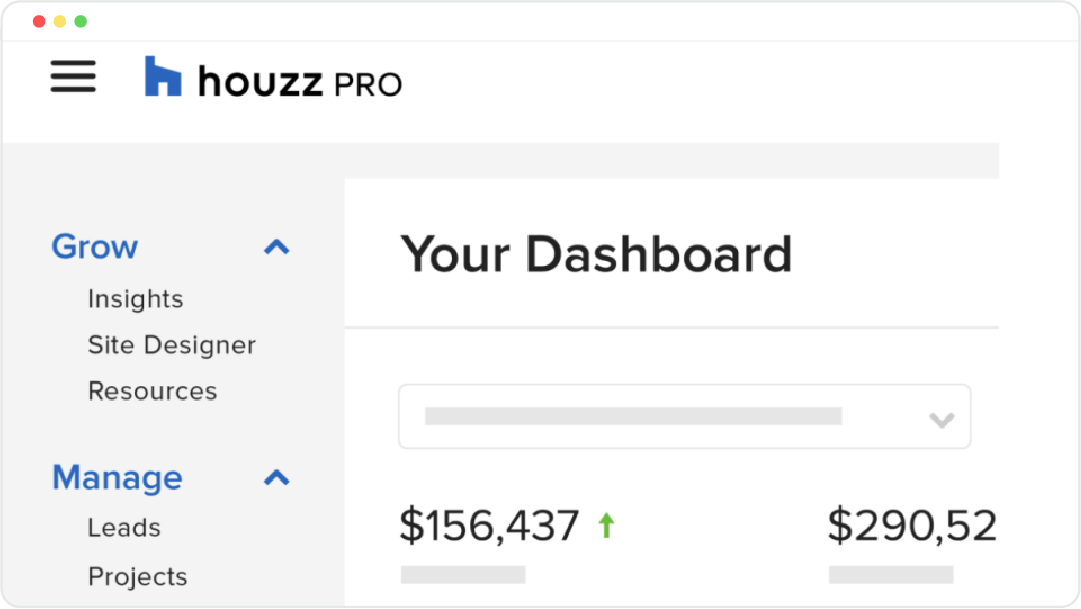Open the dashboard filter dropdown
The height and width of the screenshot is (609, 1081).
[x=685, y=416]
